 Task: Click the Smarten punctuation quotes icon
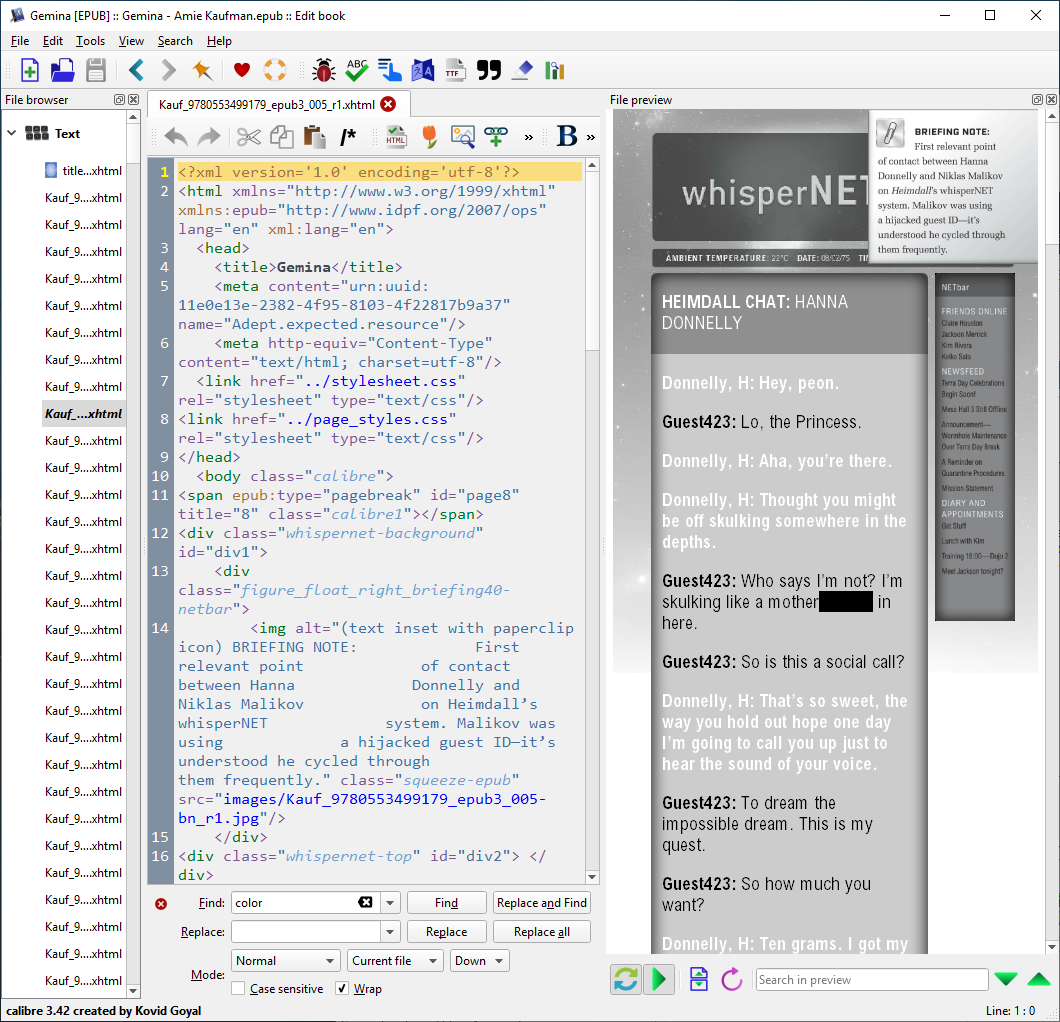pos(488,70)
